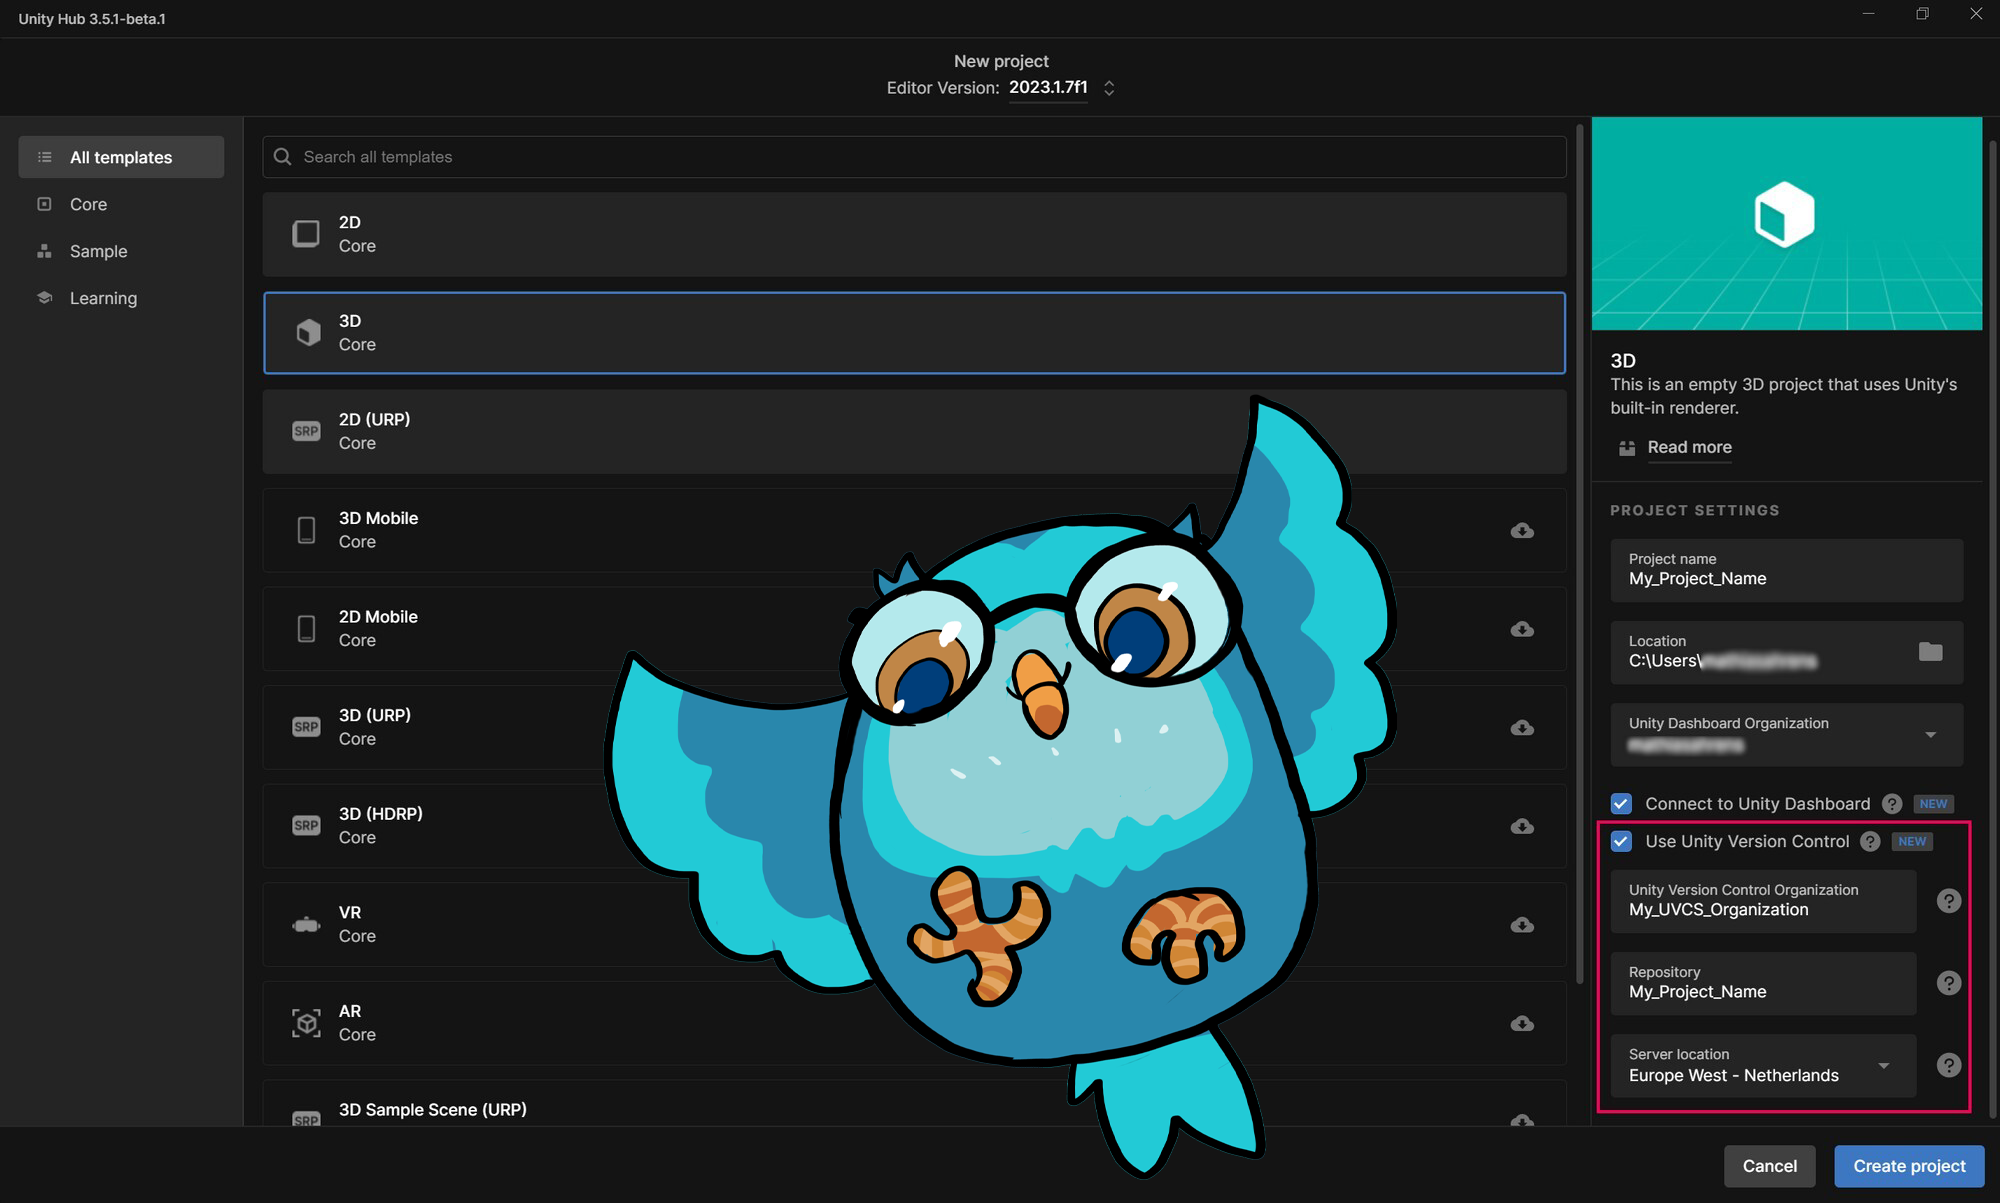Disable Use Unity Version Control
This screenshot has height=1203, width=2000.
(1621, 841)
